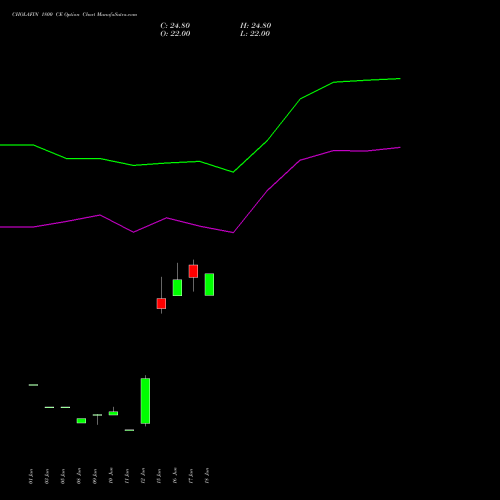This screenshot has width=500, height=500.
Task: Click the '01 Jan' date axis label
Action: click(x=31, y=476)
